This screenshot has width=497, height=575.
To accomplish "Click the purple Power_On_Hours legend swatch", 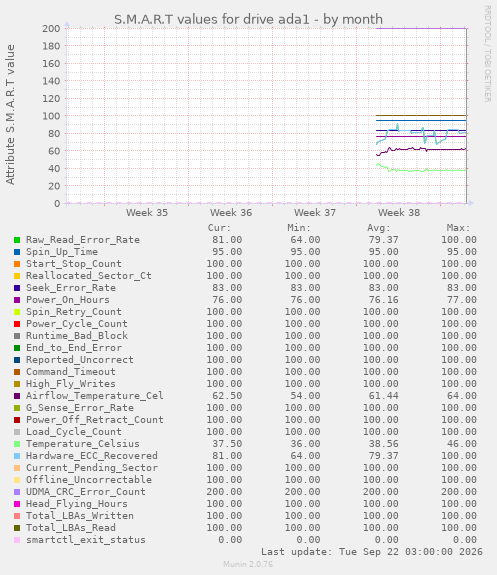I will point(17,300).
